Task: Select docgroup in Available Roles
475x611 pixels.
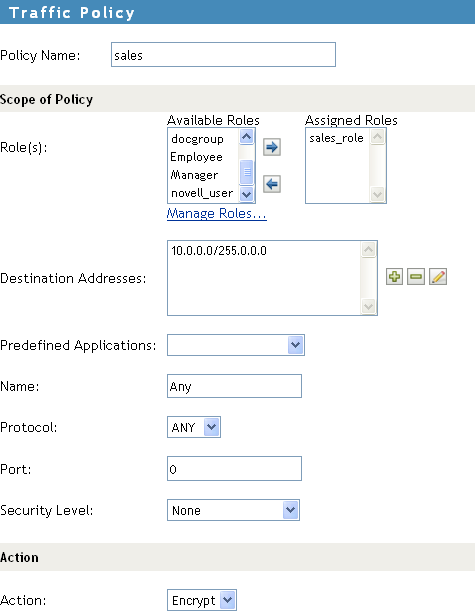Action: (x=197, y=139)
